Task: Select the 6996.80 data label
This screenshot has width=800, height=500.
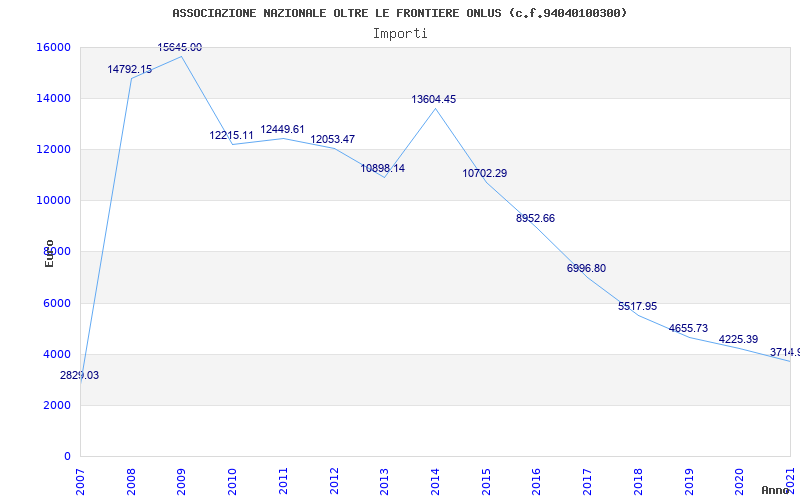Action: 586,268
